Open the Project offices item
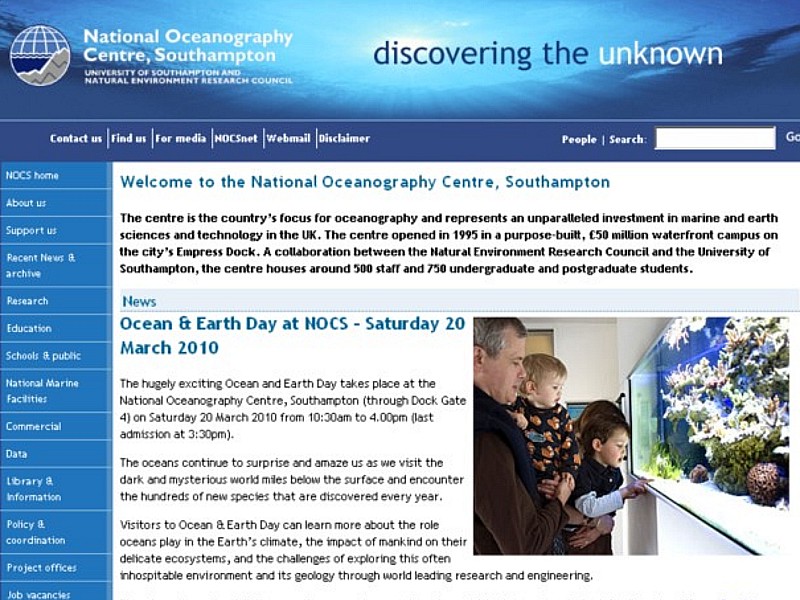The height and width of the screenshot is (600, 800). click(x=56, y=568)
